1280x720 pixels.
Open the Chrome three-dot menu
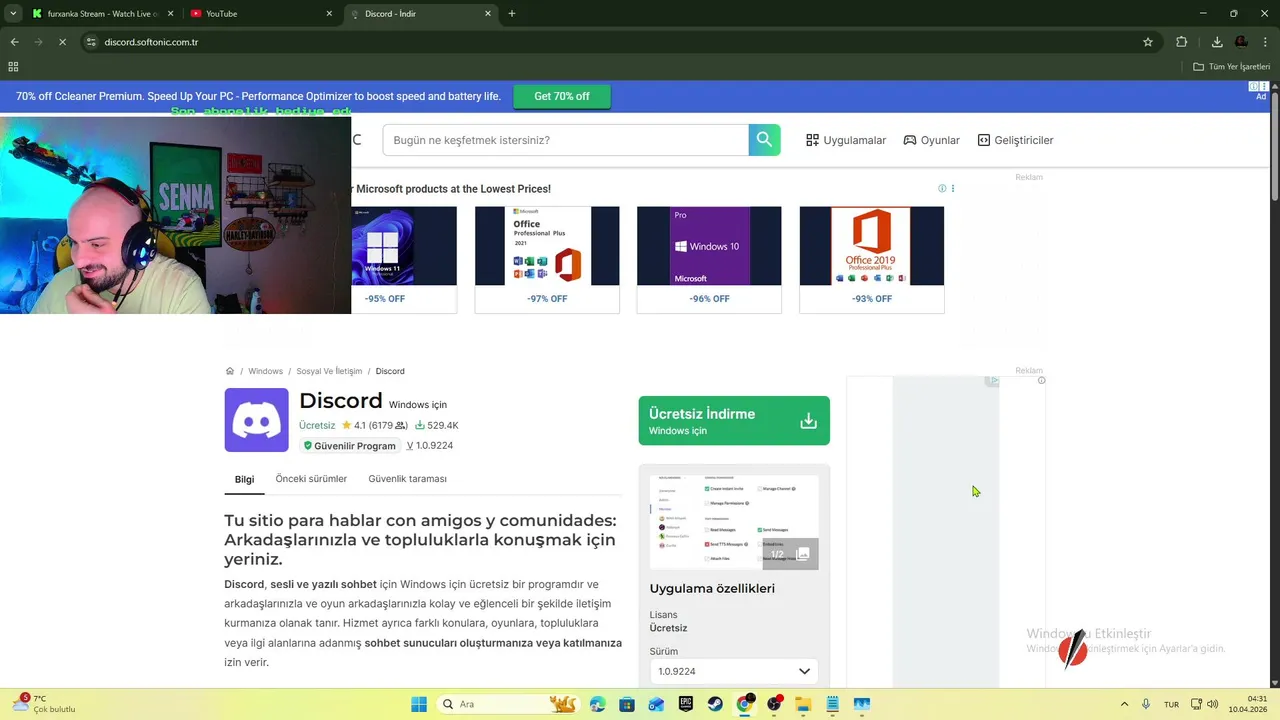1265,42
